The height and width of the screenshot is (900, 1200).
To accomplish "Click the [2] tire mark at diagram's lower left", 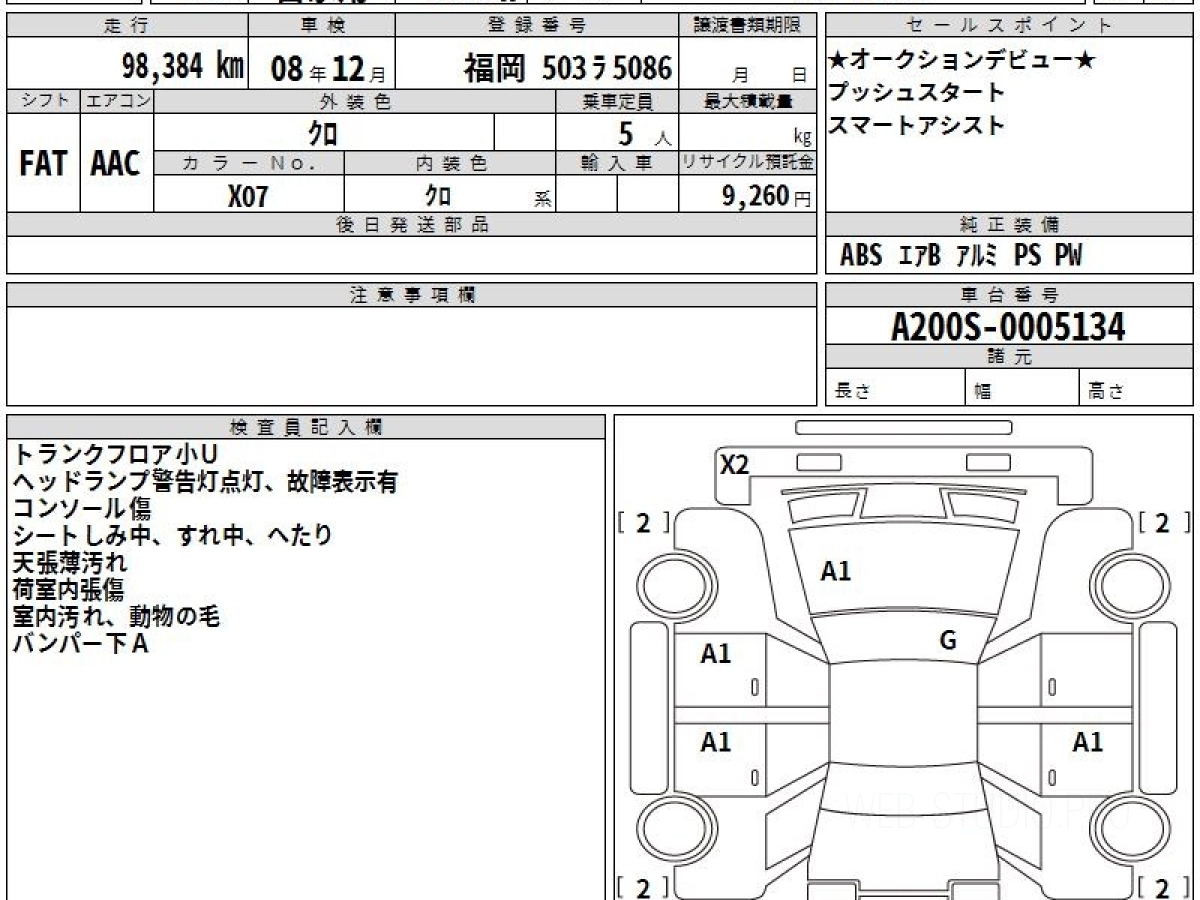I will 644,887.
